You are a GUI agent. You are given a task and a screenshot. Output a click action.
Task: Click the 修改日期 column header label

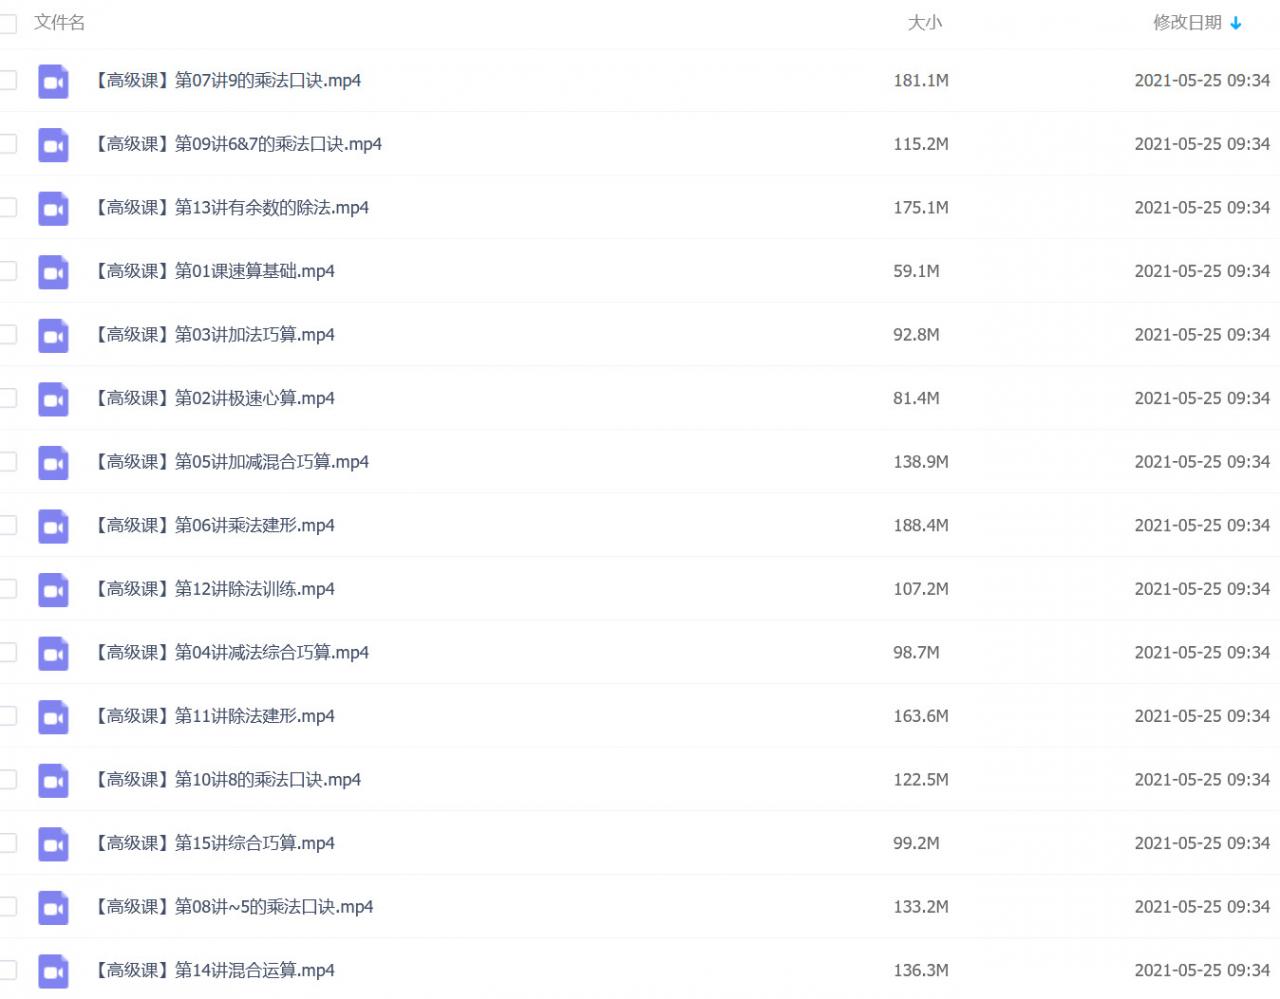point(1187,22)
